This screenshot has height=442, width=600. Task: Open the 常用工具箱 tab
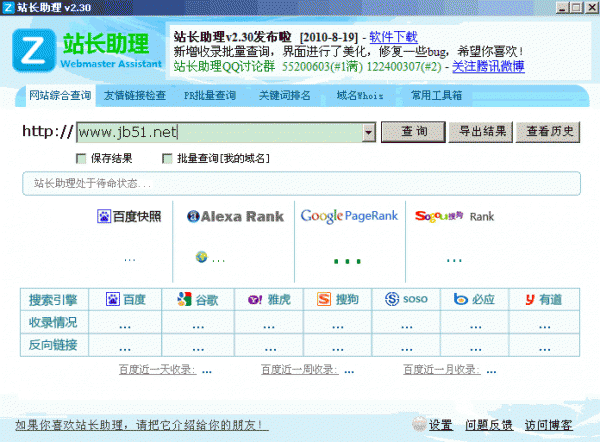click(x=436, y=95)
